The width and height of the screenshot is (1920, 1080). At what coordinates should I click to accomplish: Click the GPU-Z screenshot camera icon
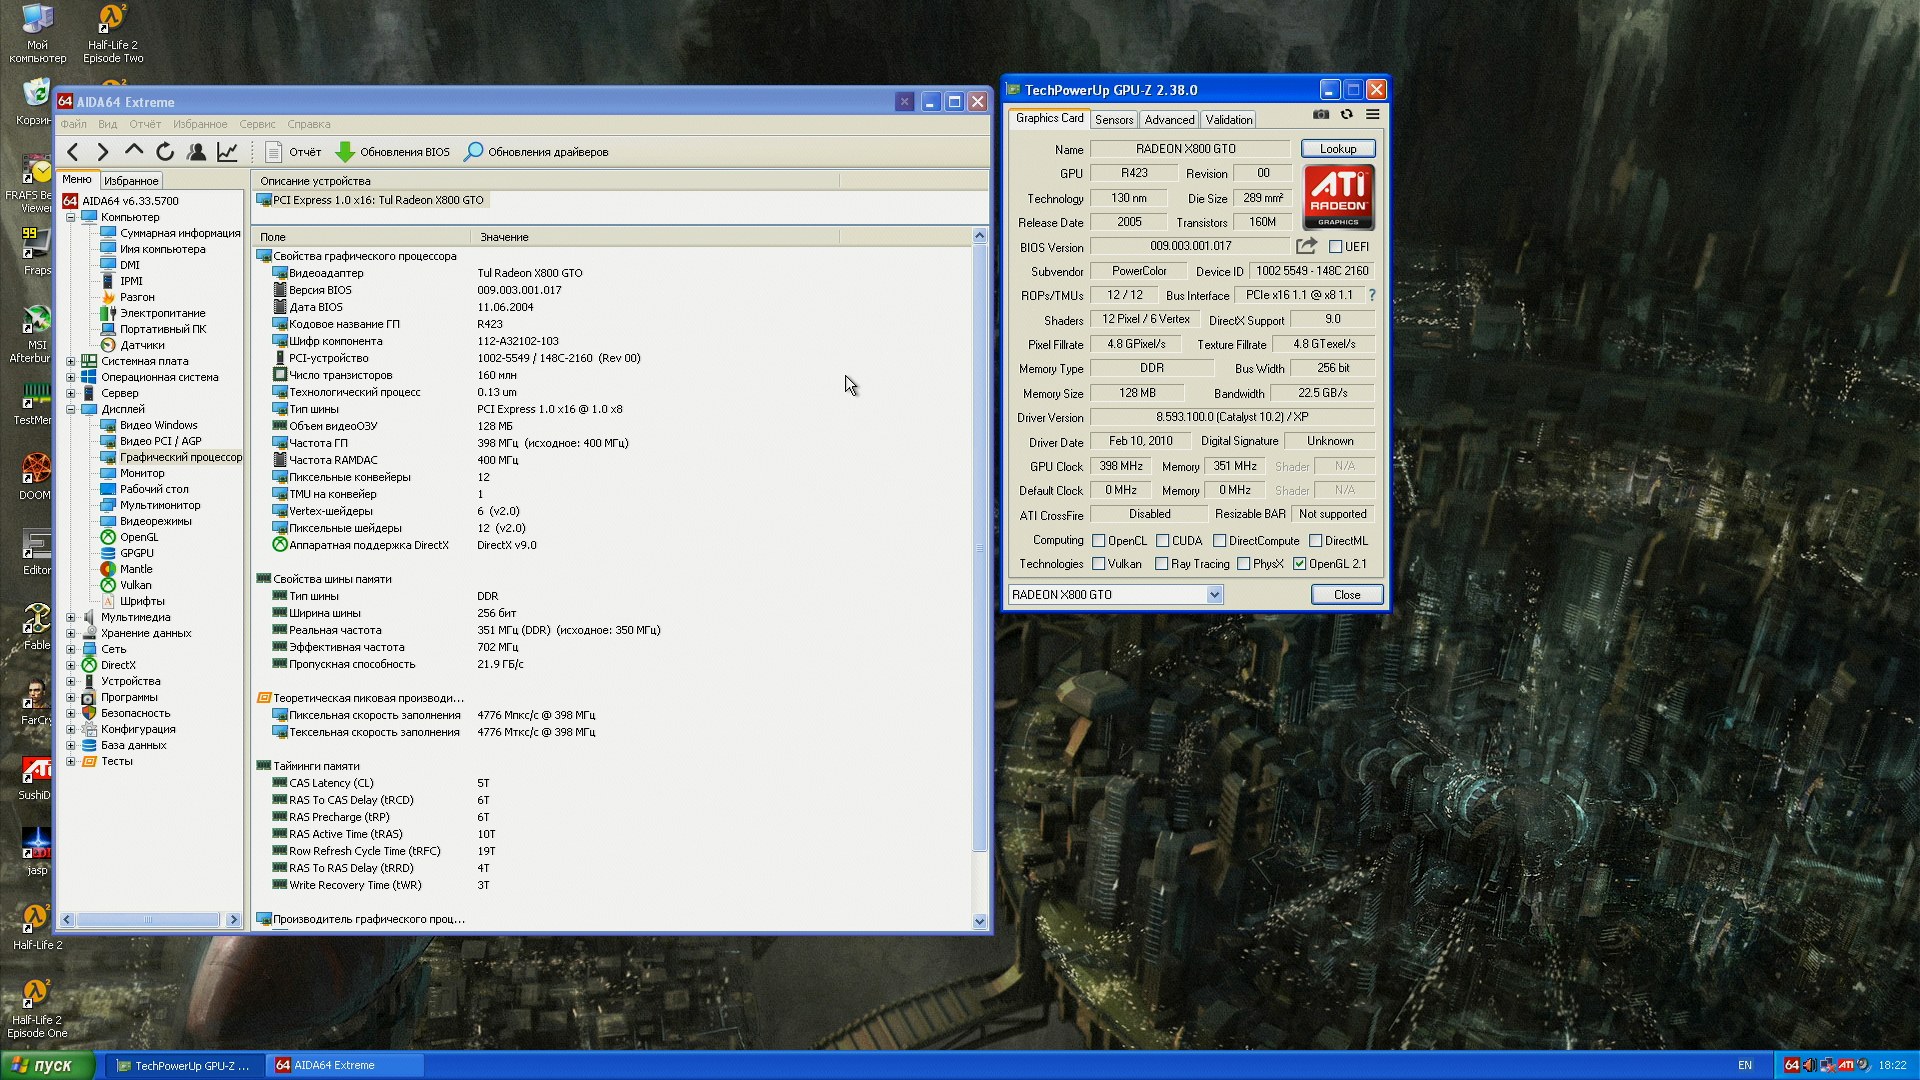click(x=1321, y=115)
